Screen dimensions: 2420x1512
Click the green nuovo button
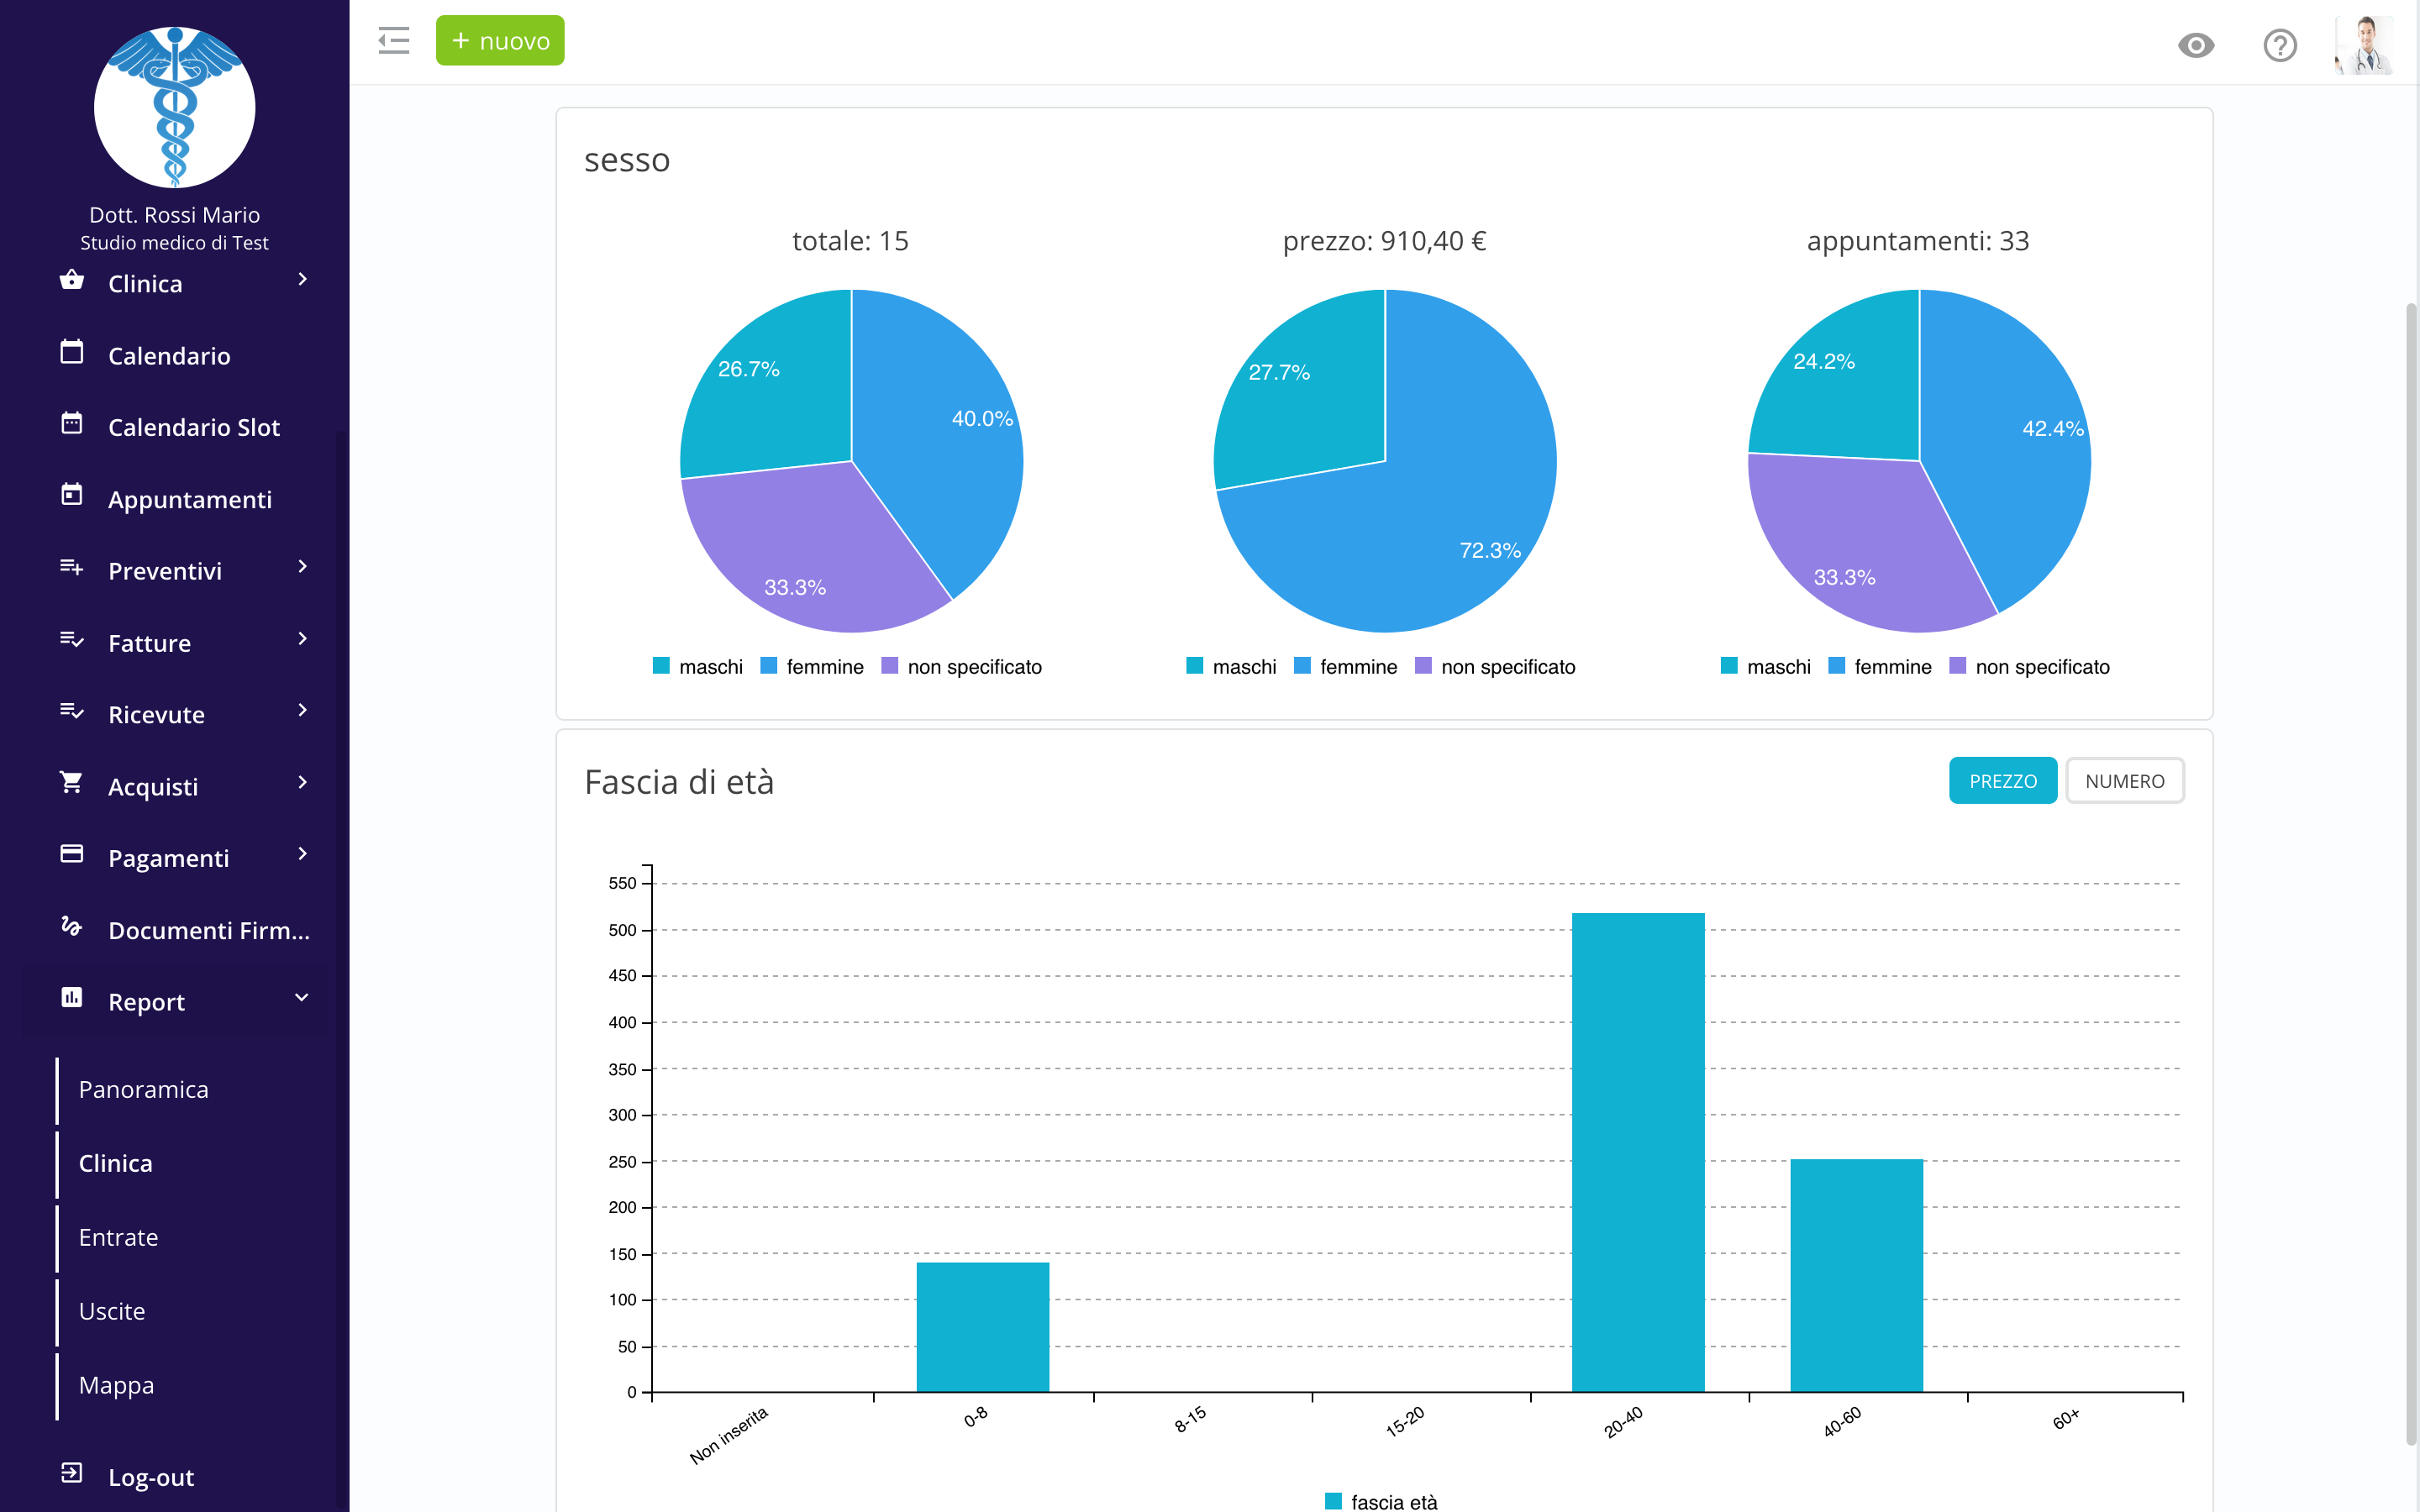click(500, 41)
